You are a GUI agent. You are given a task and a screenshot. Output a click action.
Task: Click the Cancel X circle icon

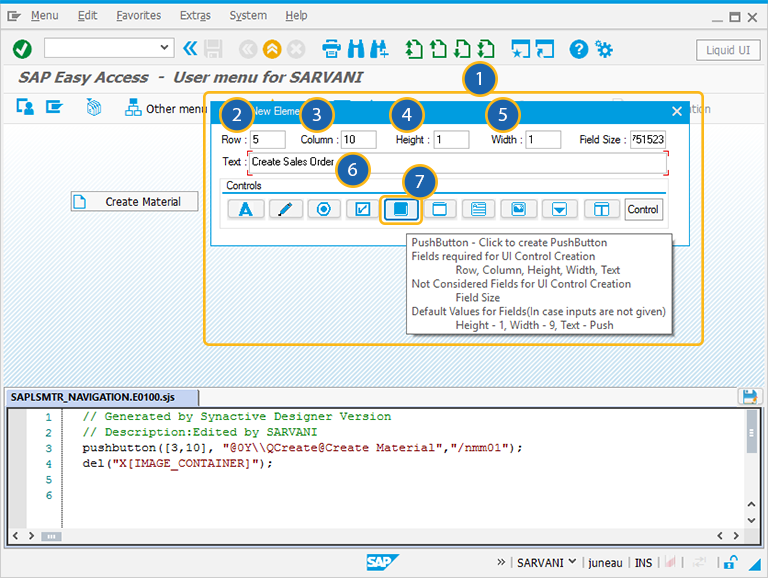click(x=296, y=49)
